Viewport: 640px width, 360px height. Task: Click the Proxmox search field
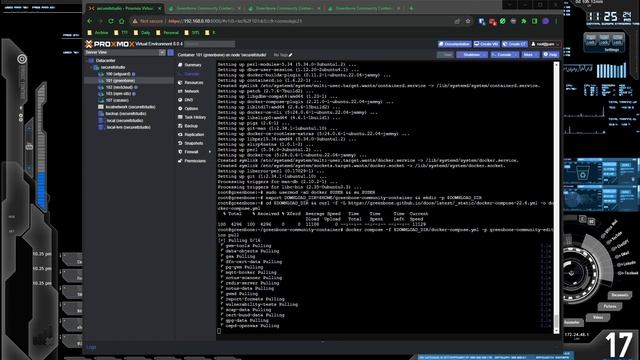pyautogui.click(x=210, y=44)
